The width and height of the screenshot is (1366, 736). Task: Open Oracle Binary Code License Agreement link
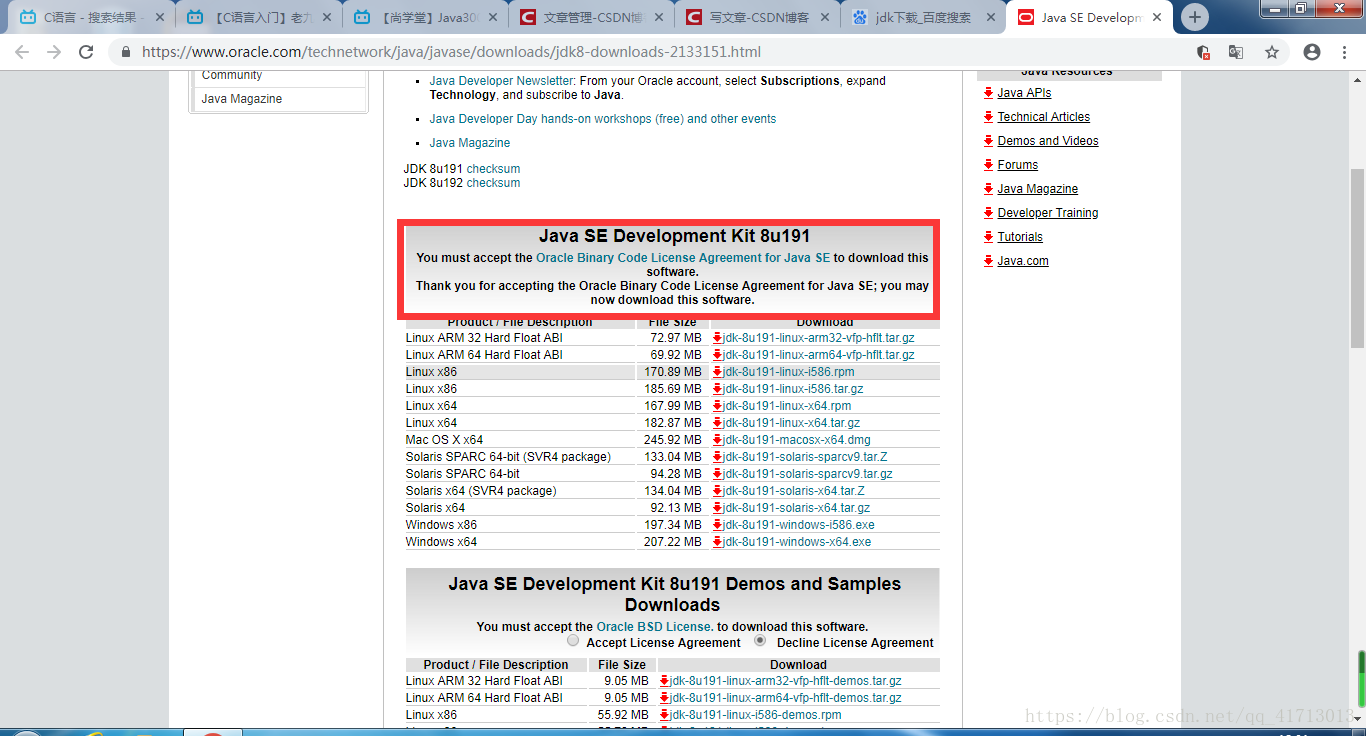683,258
